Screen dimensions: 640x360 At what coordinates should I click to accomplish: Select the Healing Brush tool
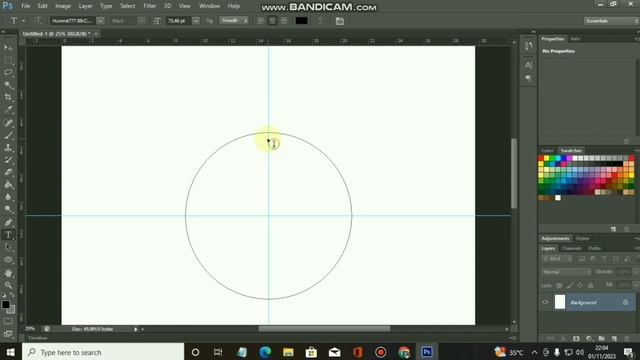(x=8, y=122)
